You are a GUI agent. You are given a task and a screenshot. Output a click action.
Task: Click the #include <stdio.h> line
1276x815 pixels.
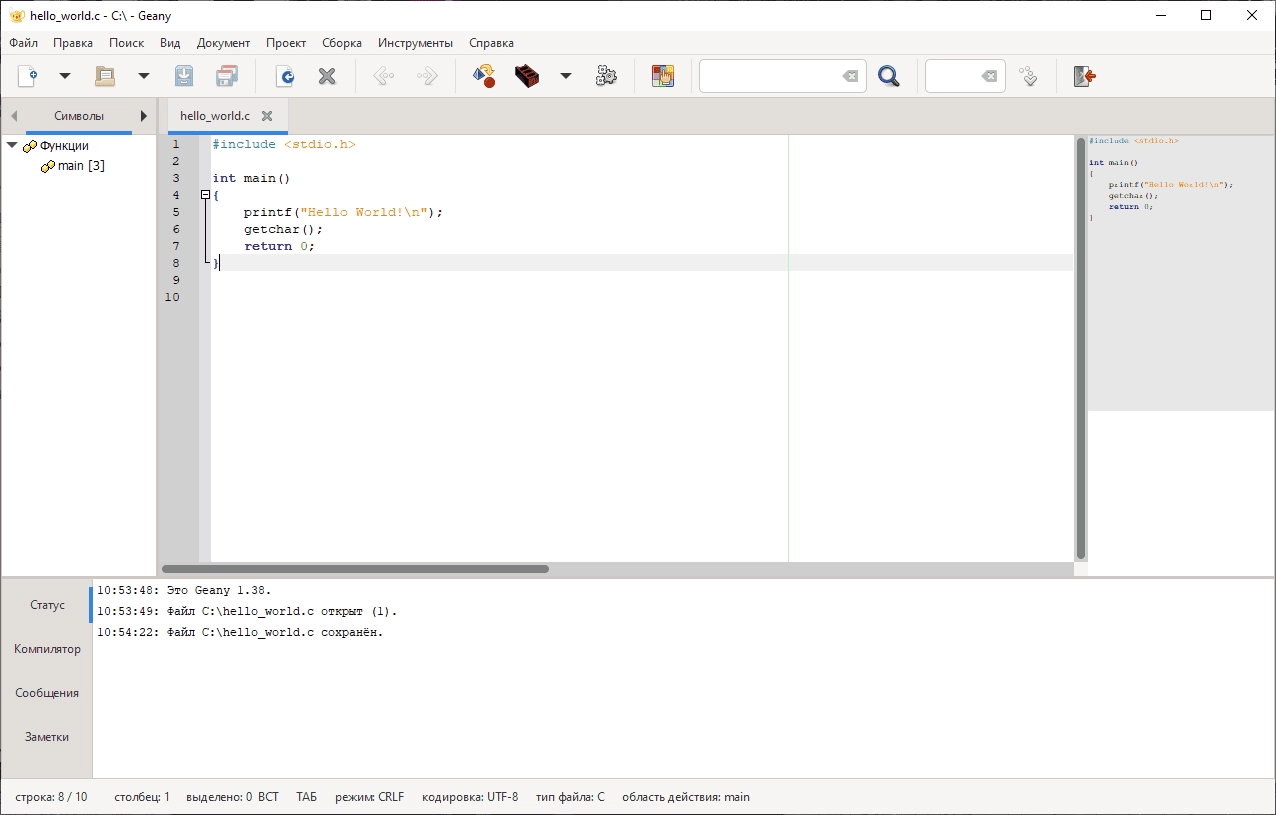[x=284, y=144]
